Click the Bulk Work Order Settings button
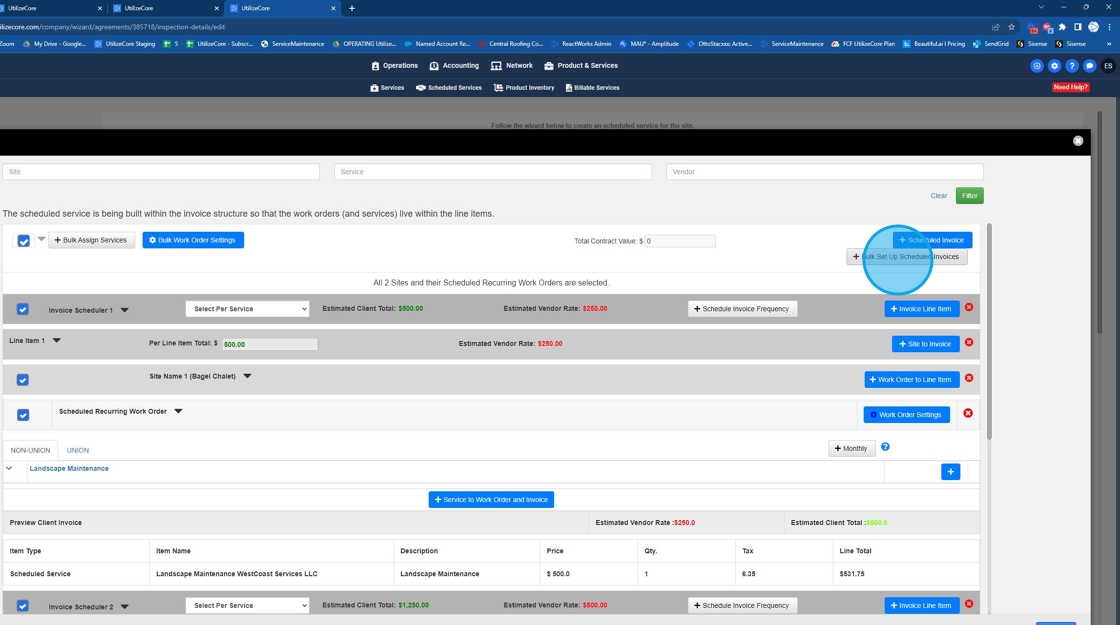Viewport: 1120px width, 625px height. [x=193, y=240]
